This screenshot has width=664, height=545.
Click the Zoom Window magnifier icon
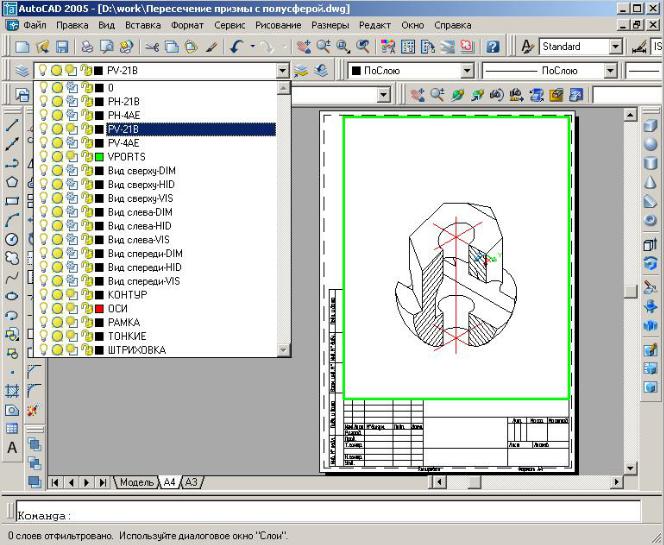click(x=343, y=46)
